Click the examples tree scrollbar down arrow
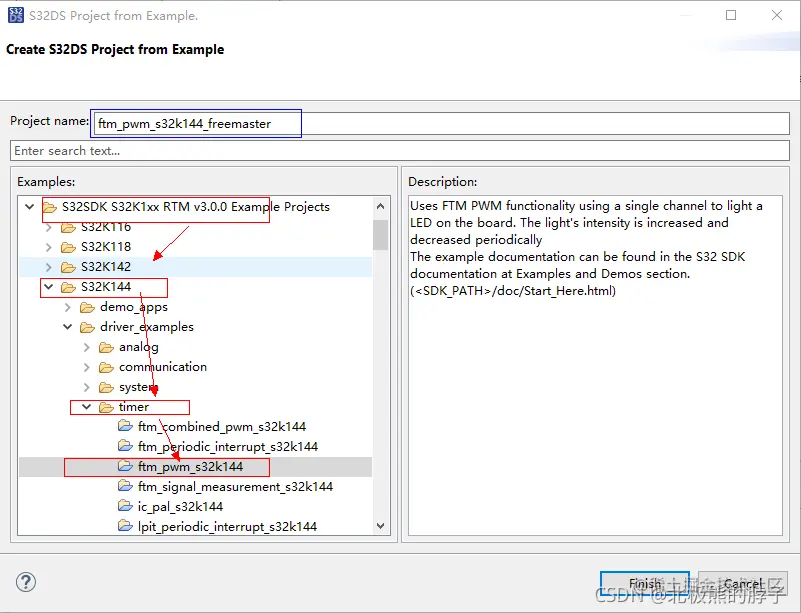 coord(380,526)
